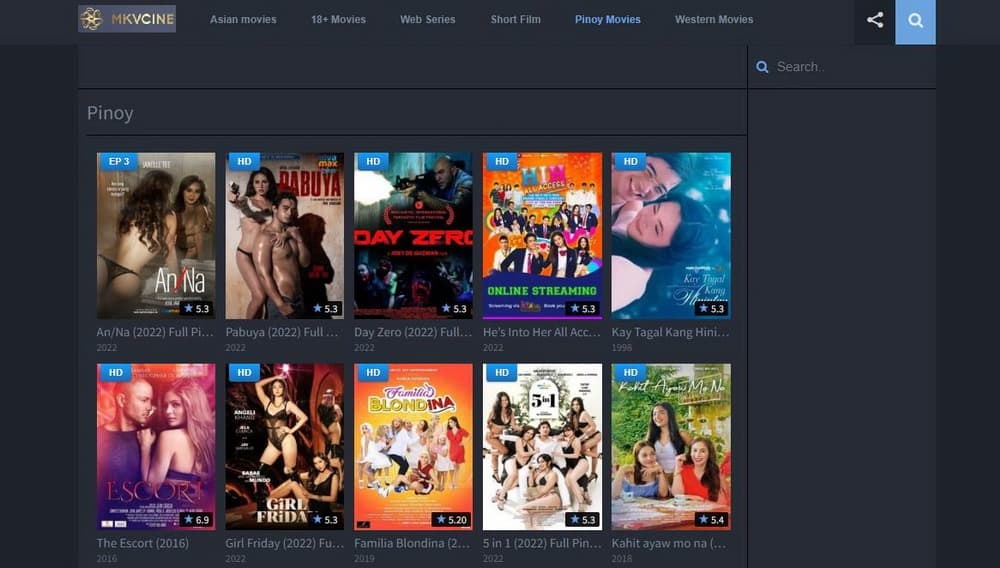Click HD badge on The Escort poster
Viewport: 1000px width, 568px height.
pos(115,372)
